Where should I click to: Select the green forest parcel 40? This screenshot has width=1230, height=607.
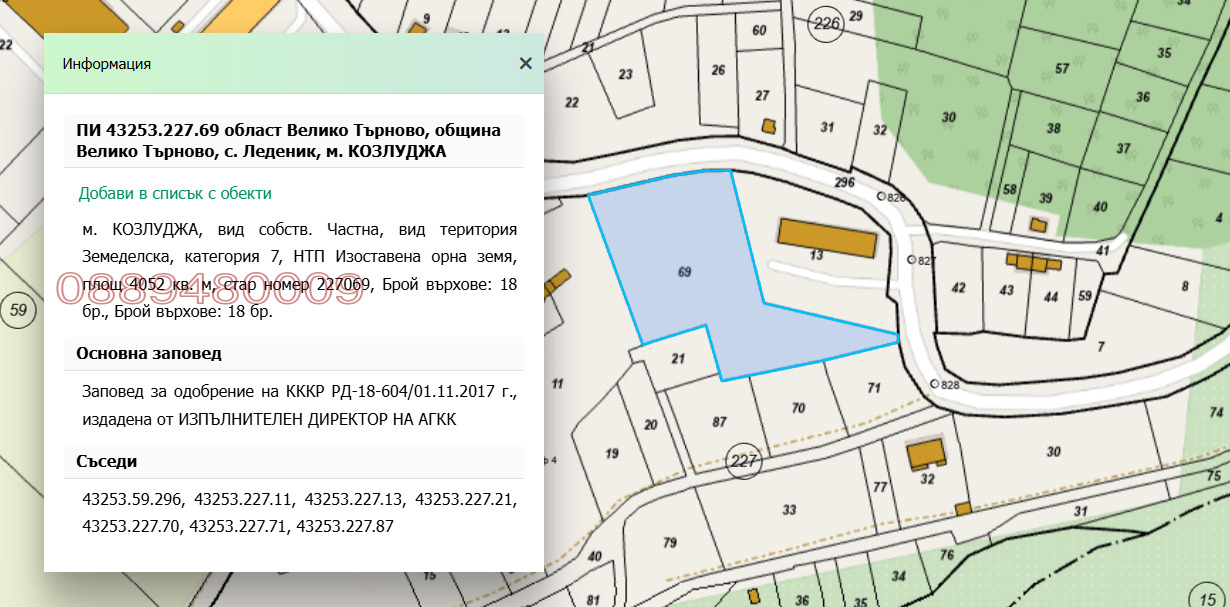(1100, 205)
